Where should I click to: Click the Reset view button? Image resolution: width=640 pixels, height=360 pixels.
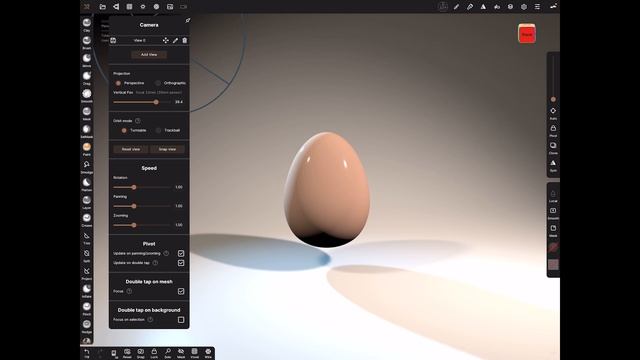(x=131, y=149)
